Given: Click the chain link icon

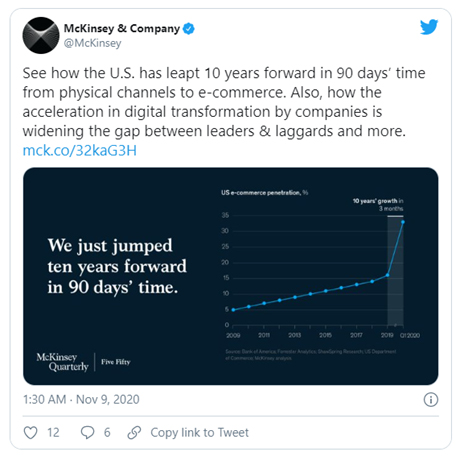Looking at the screenshot, I should tap(135, 433).
